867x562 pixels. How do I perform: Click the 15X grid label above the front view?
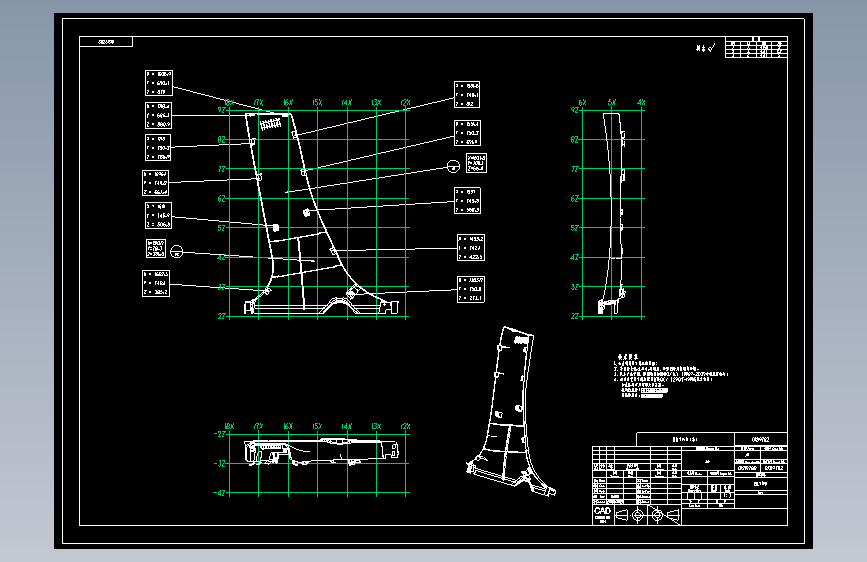point(317,103)
